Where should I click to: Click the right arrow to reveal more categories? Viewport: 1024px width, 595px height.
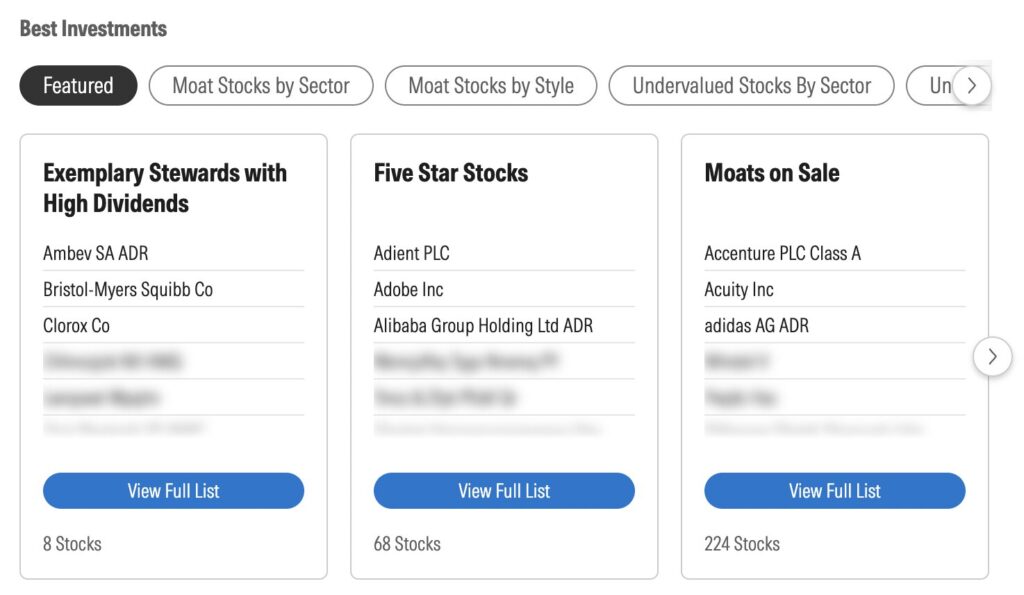971,86
